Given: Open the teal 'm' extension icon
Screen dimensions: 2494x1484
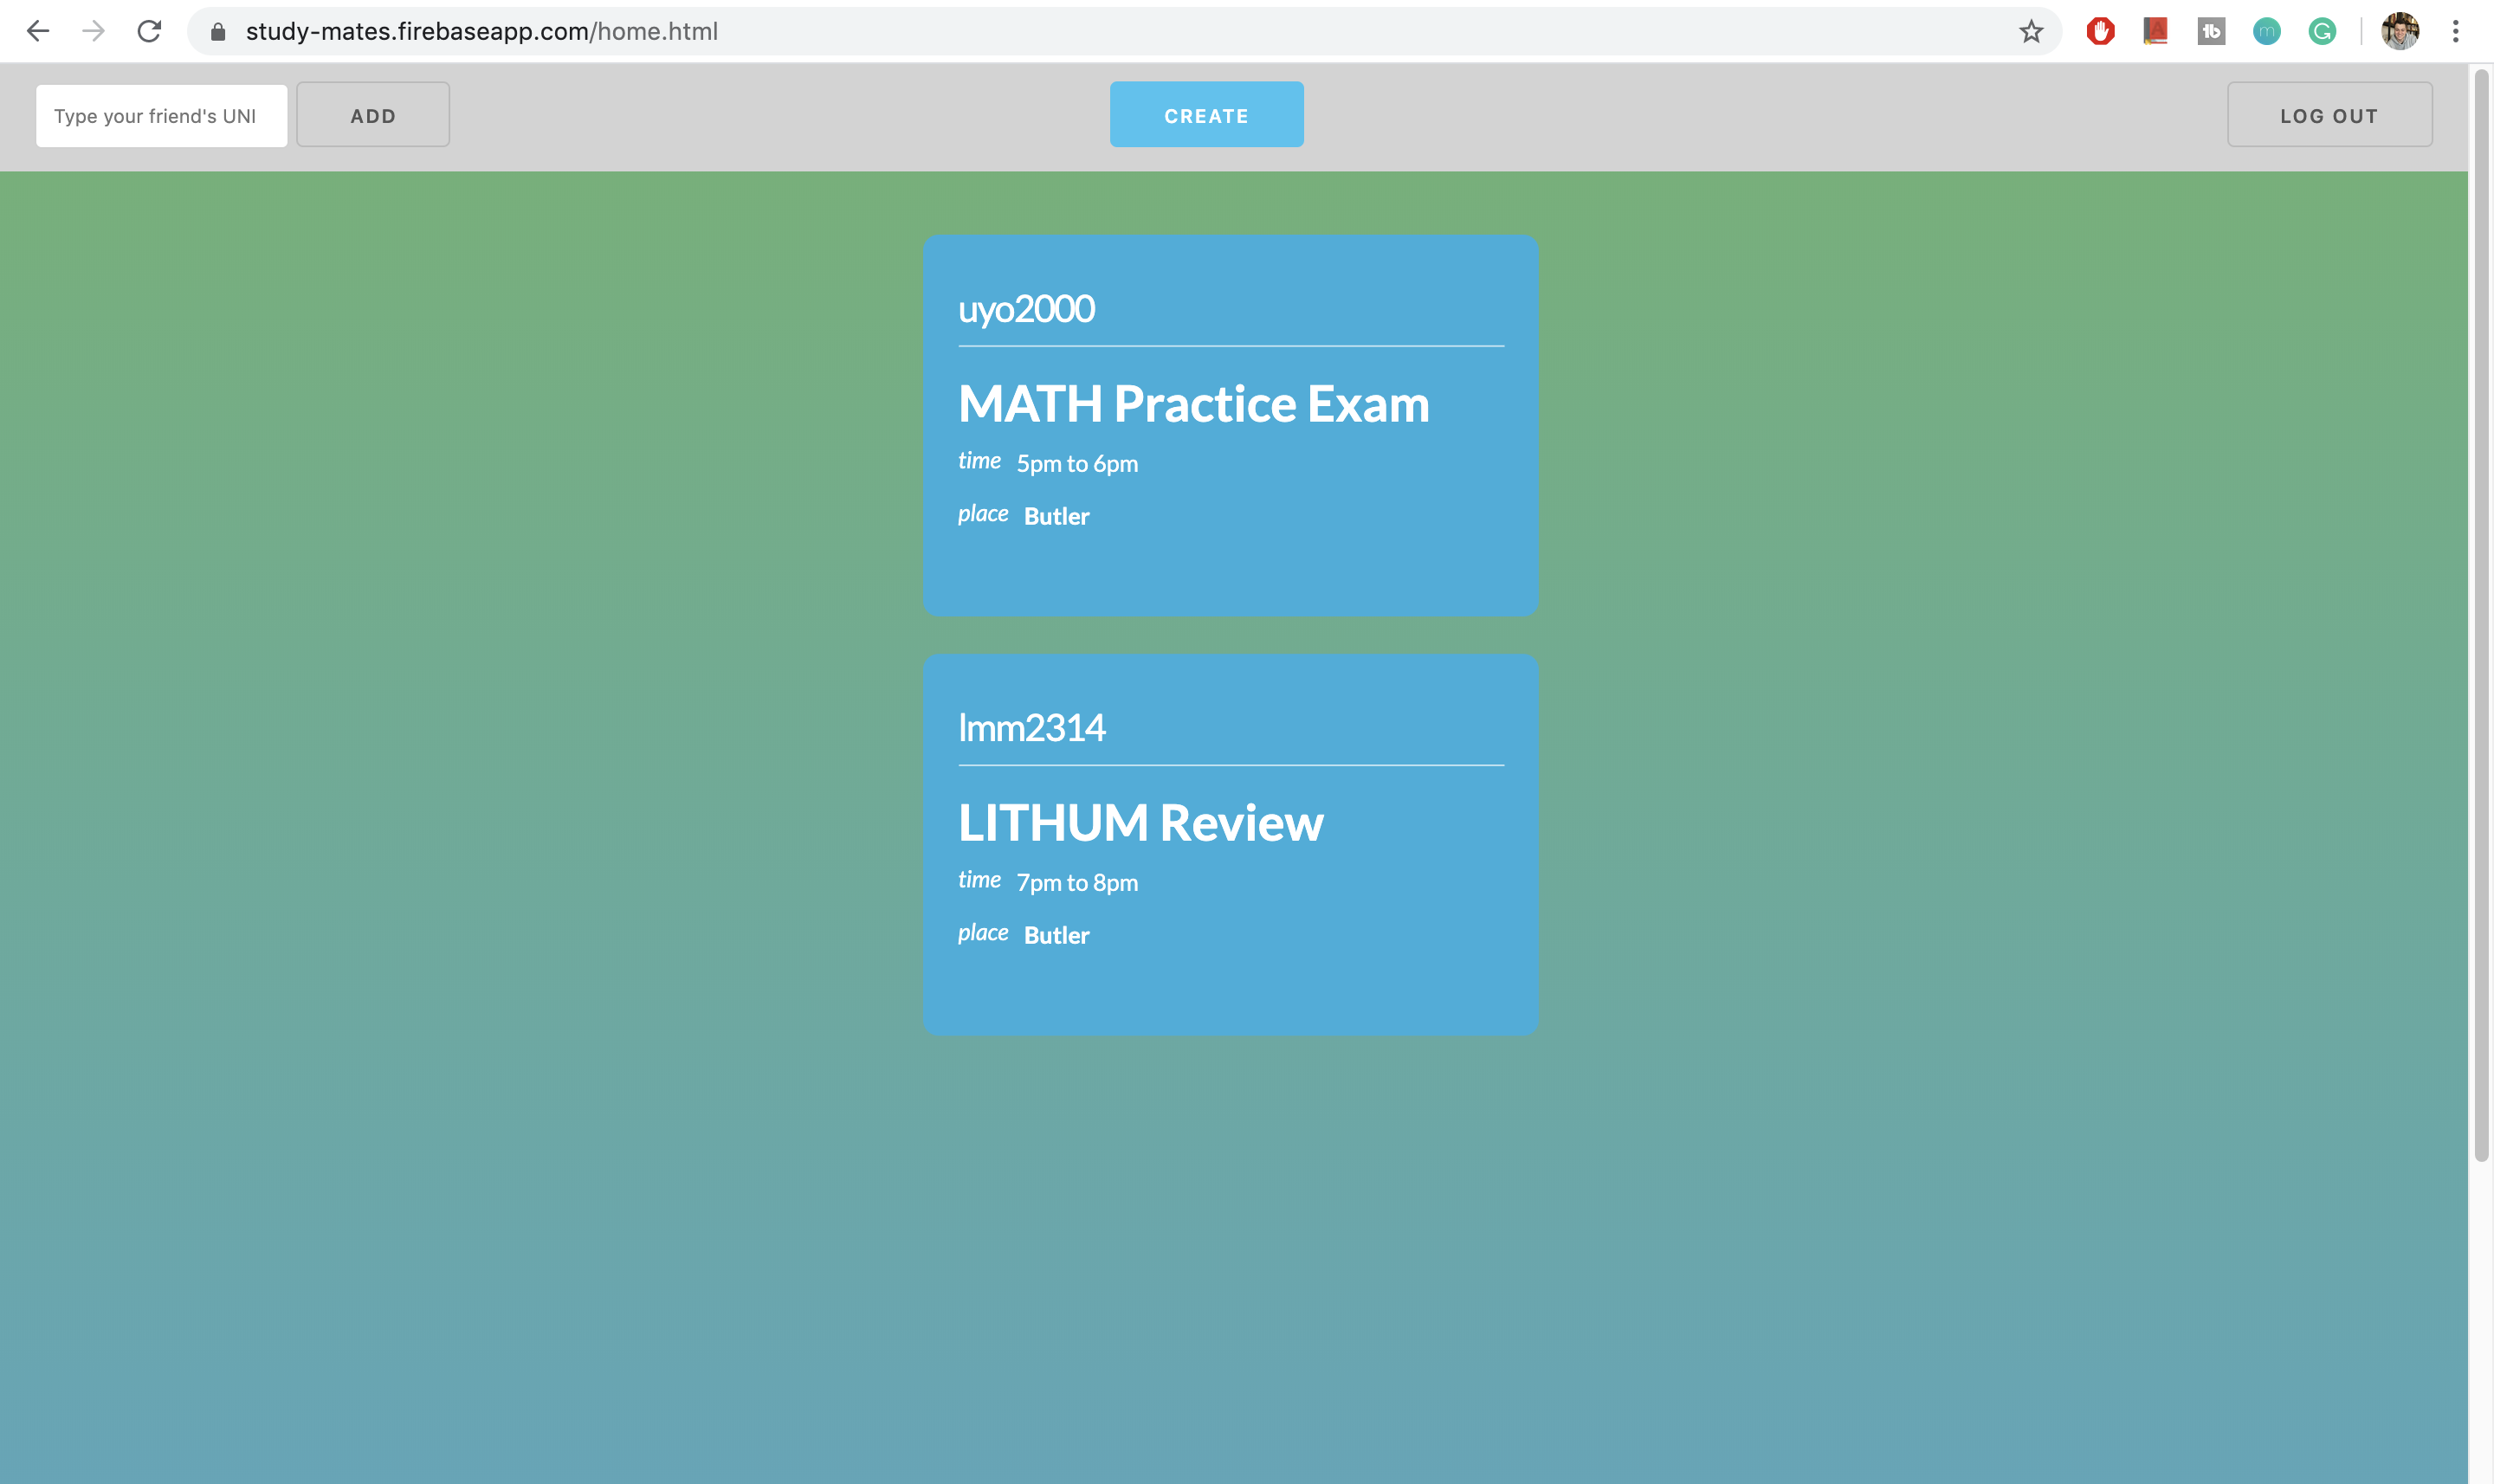Looking at the screenshot, I should click(x=2266, y=32).
